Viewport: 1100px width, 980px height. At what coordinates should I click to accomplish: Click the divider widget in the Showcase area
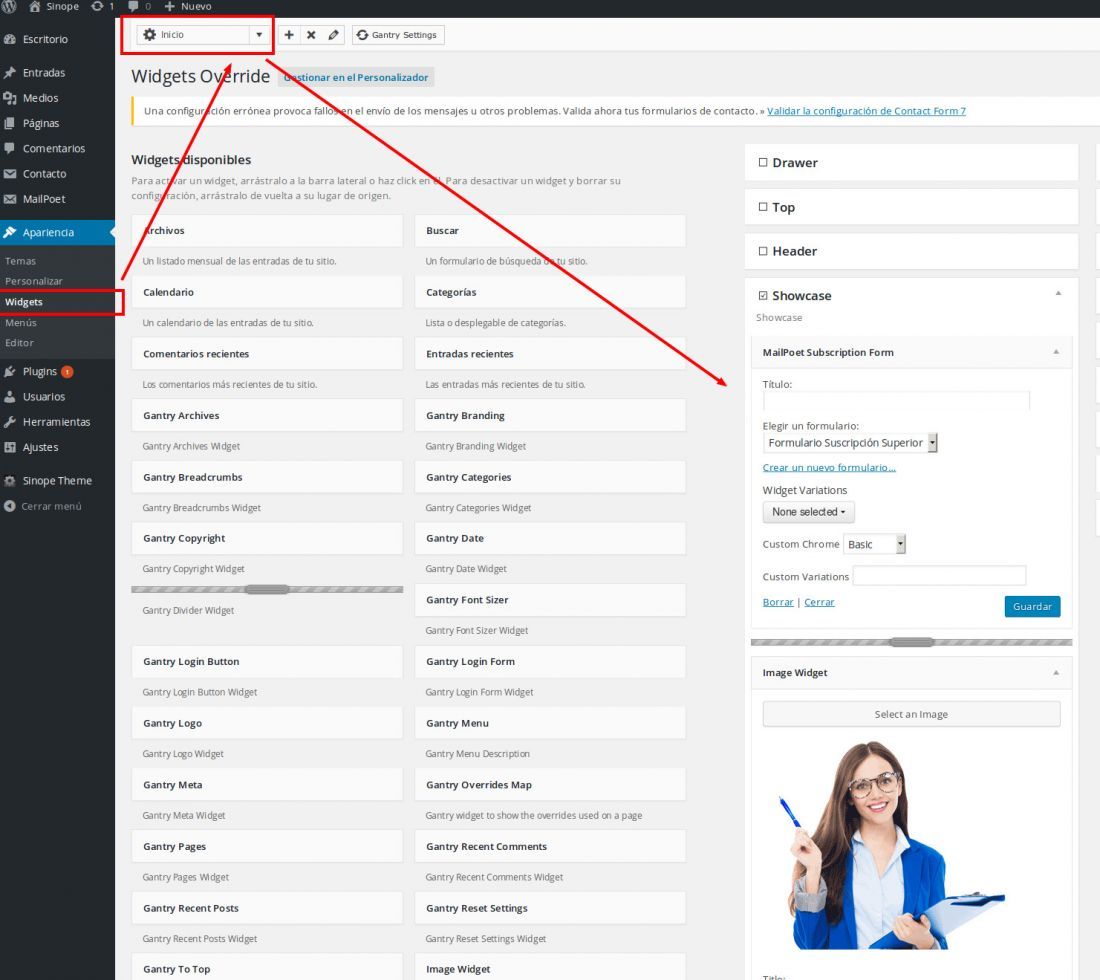[x=911, y=642]
